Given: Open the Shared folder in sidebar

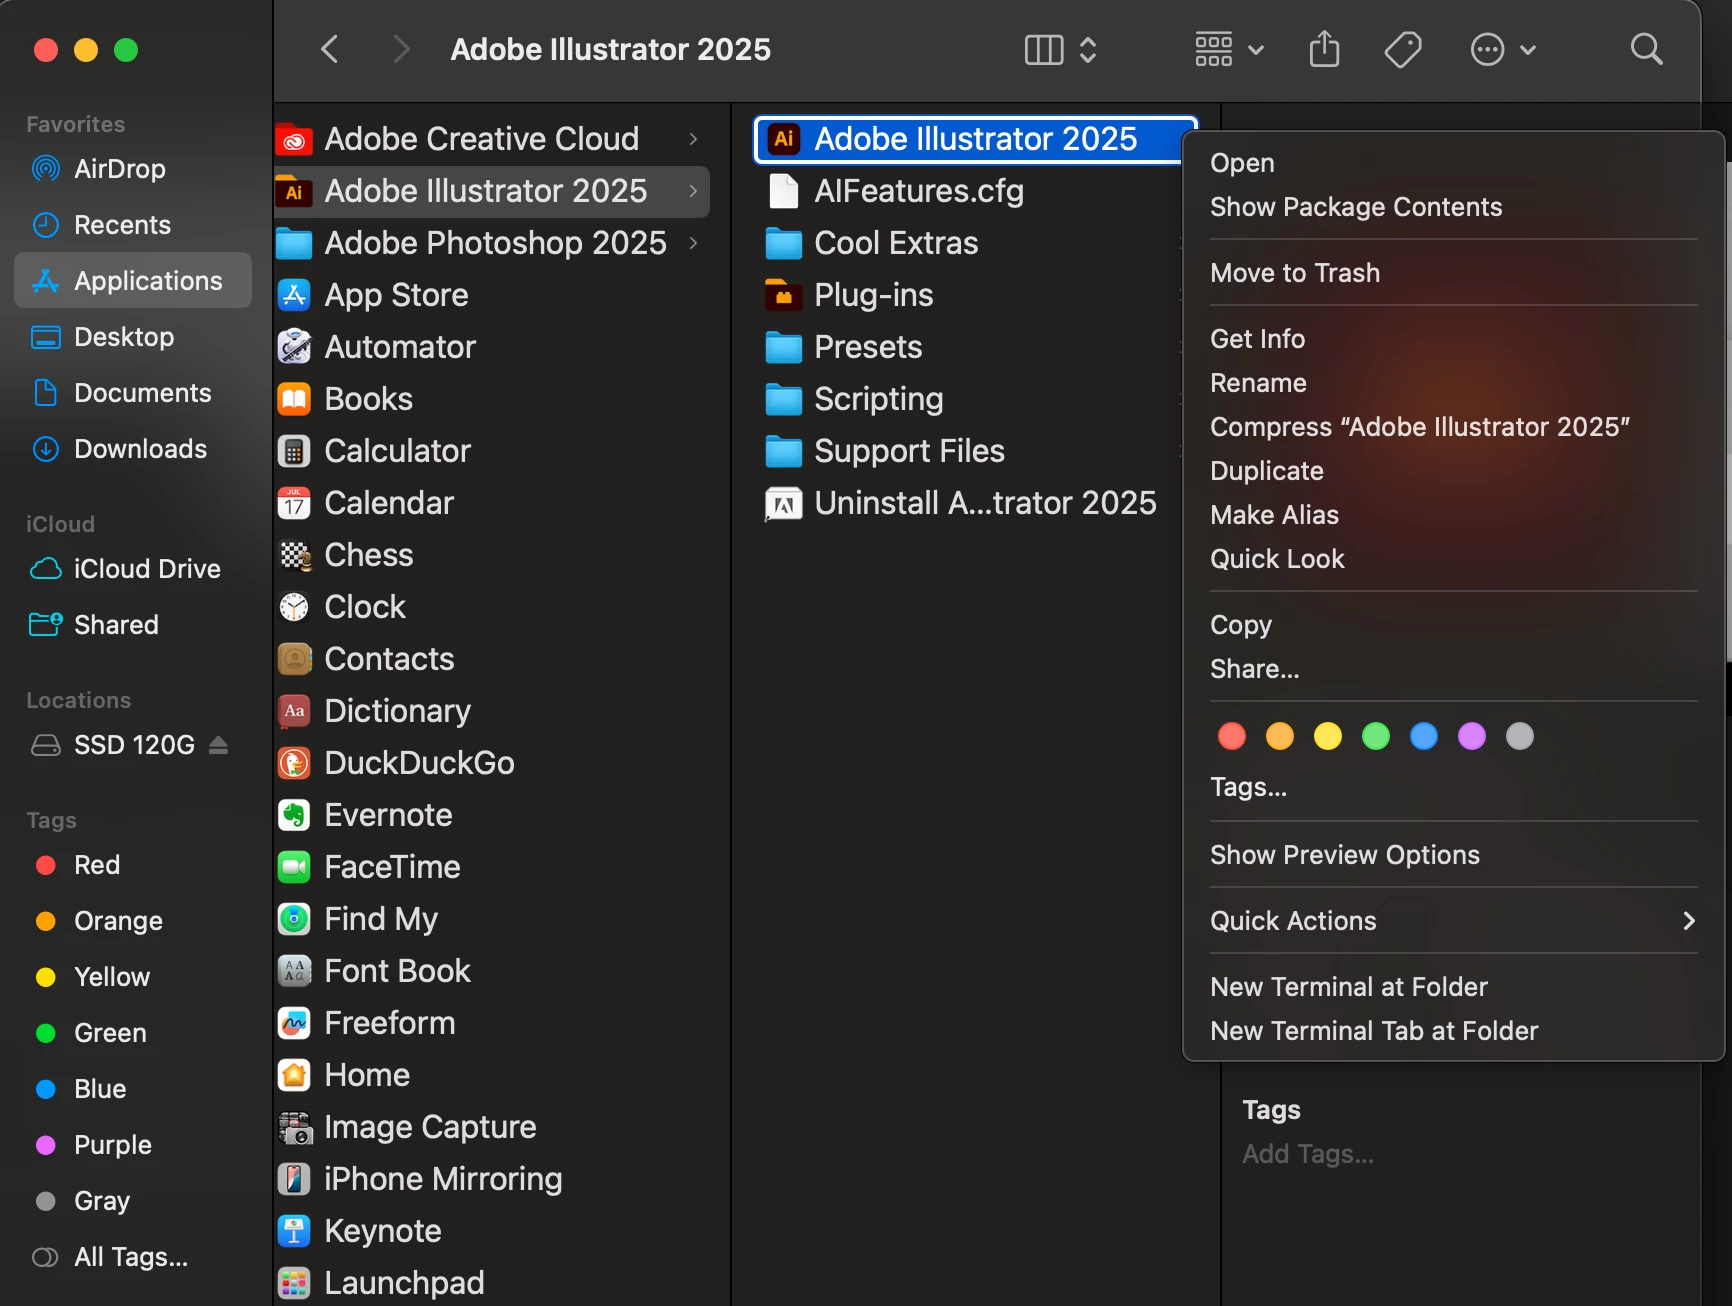Looking at the screenshot, I should point(133,625).
